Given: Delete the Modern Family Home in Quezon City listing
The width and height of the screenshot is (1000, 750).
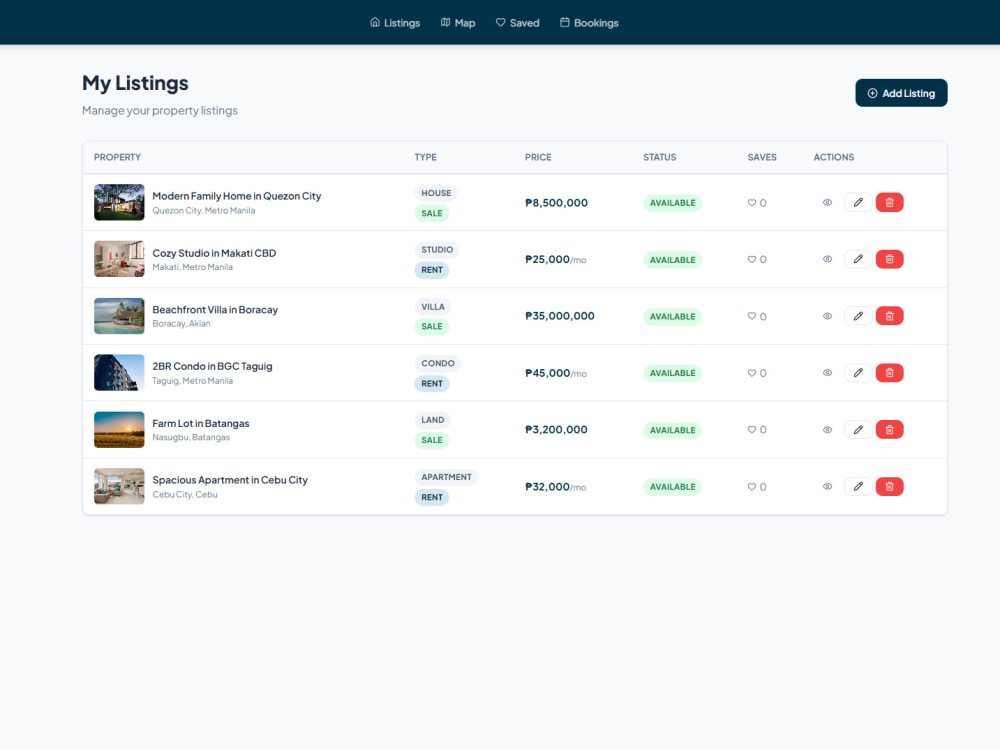Looking at the screenshot, I should 889,203.
